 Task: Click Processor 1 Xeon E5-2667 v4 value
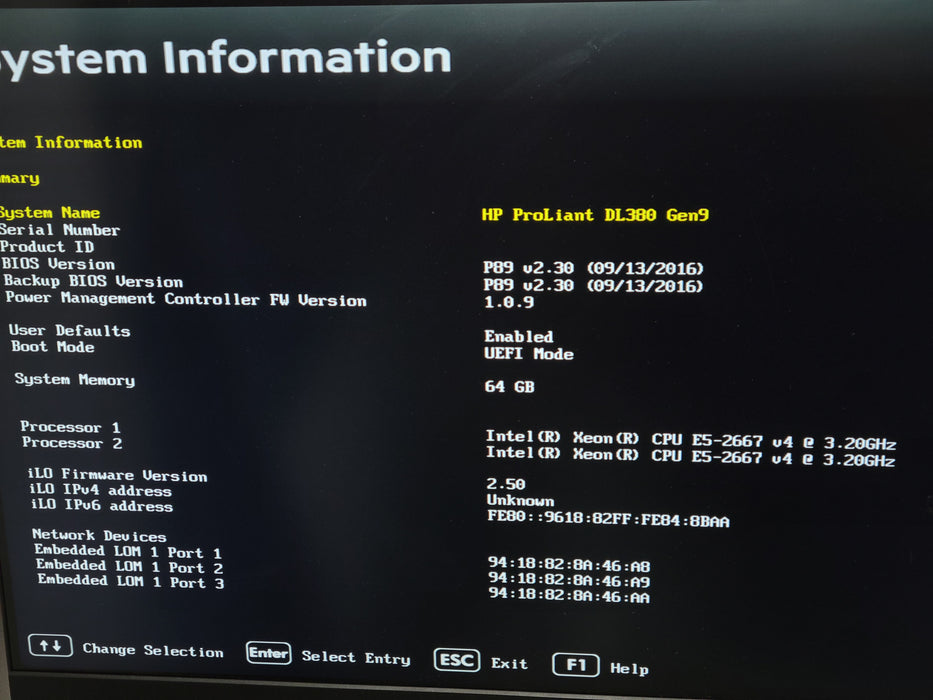691,440
